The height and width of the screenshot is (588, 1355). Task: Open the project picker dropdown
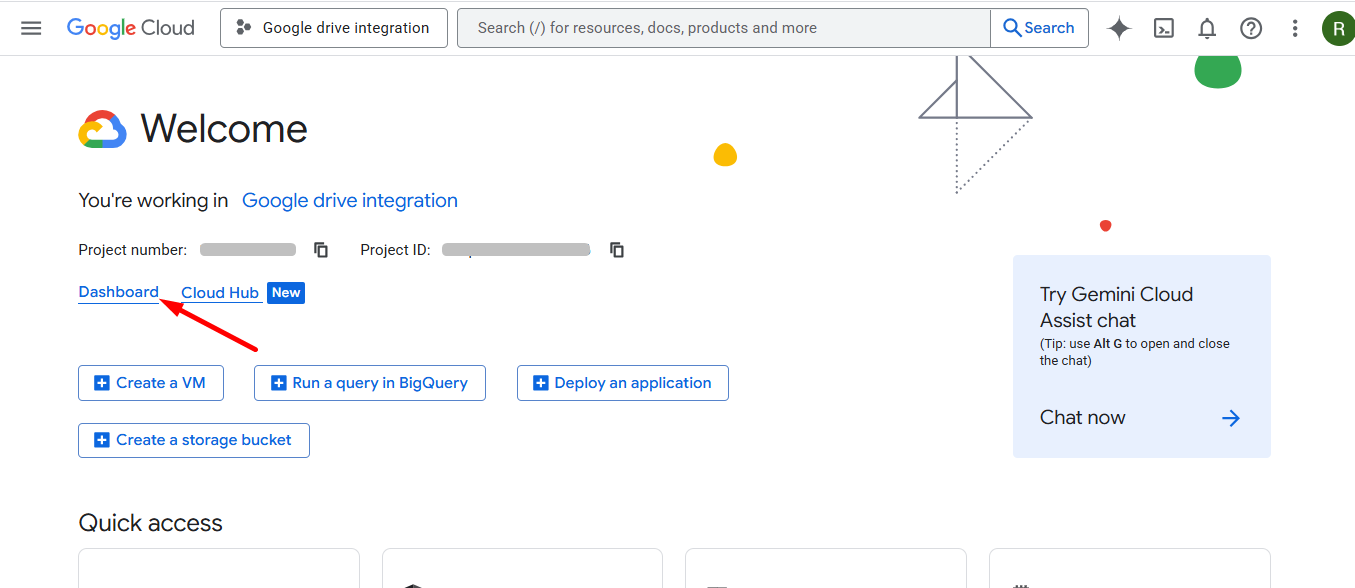click(x=334, y=28)
